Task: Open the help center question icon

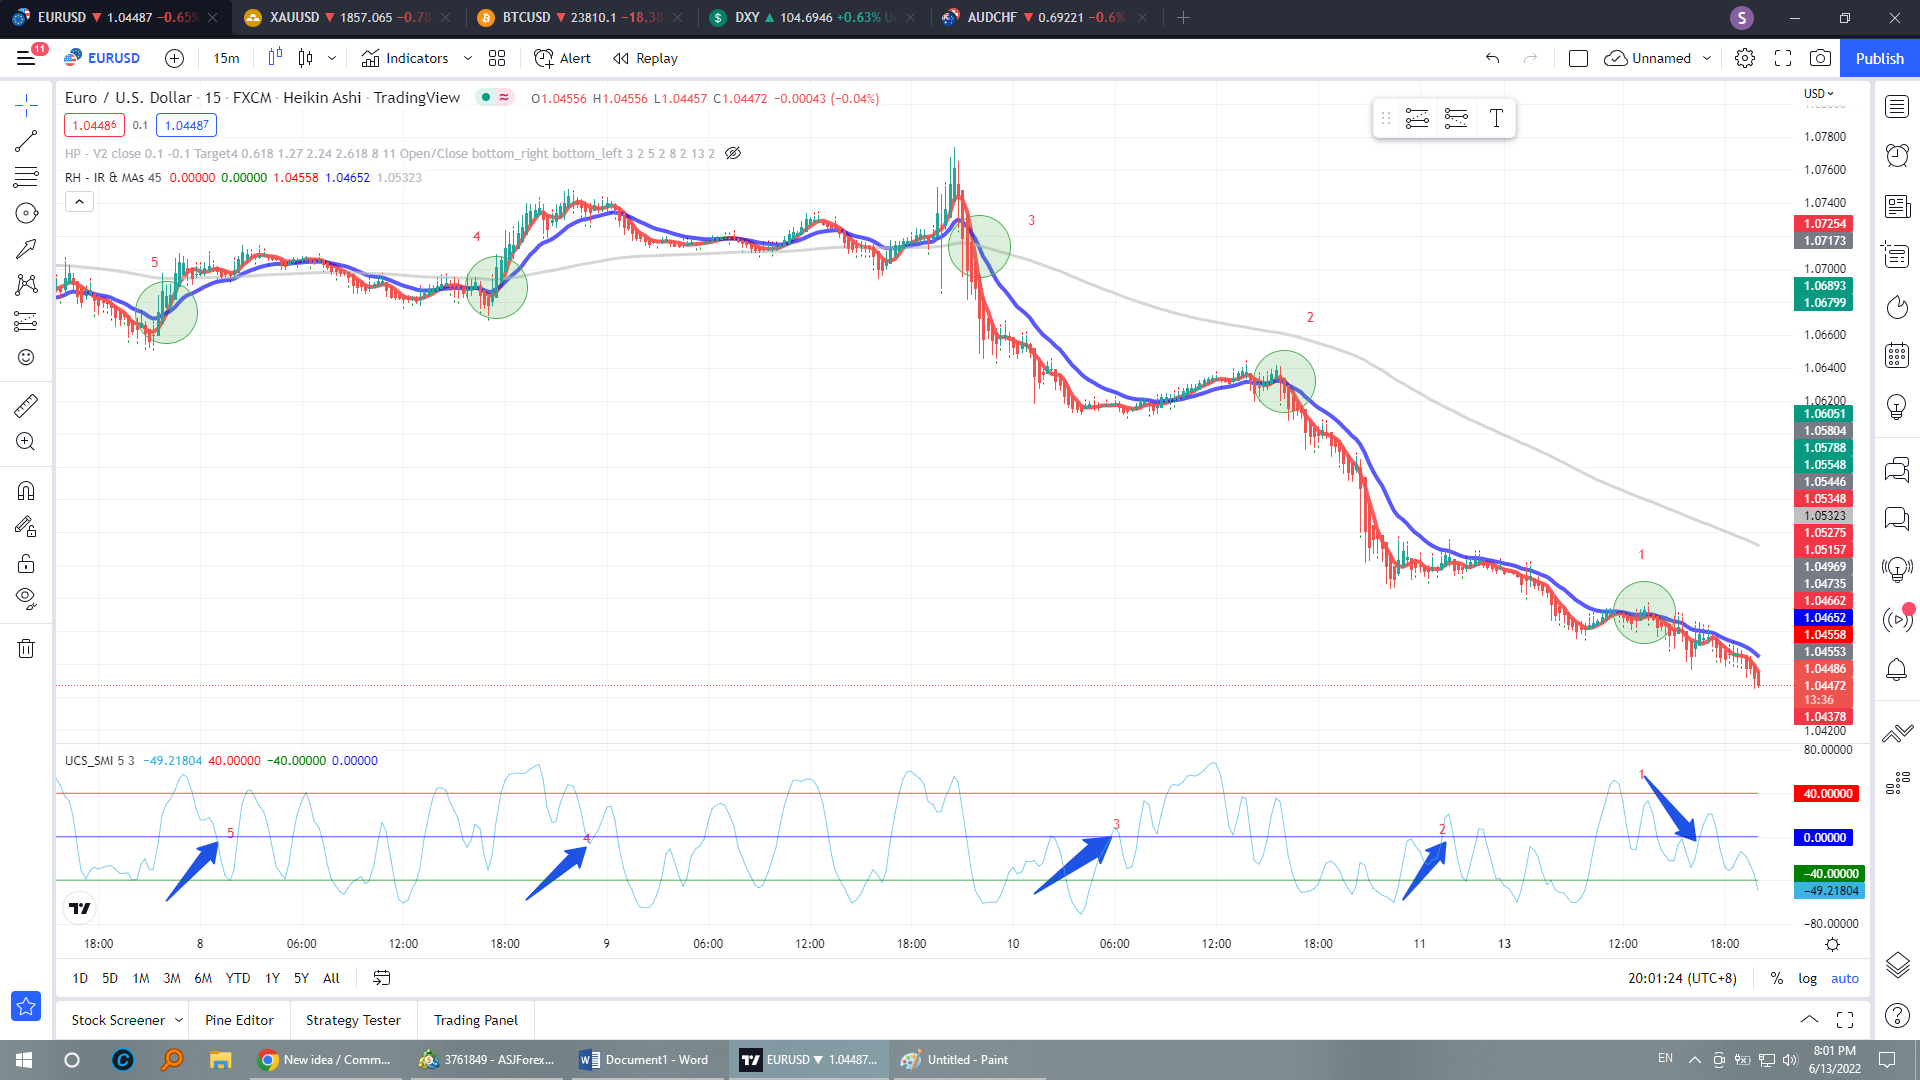Action: [1897, 1015]
